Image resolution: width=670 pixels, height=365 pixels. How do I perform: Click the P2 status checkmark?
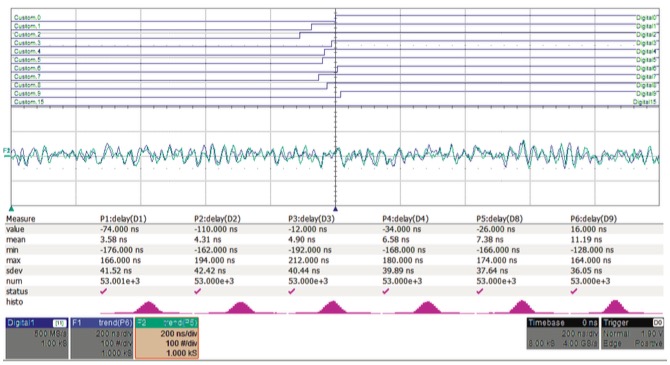pos(197,291)
